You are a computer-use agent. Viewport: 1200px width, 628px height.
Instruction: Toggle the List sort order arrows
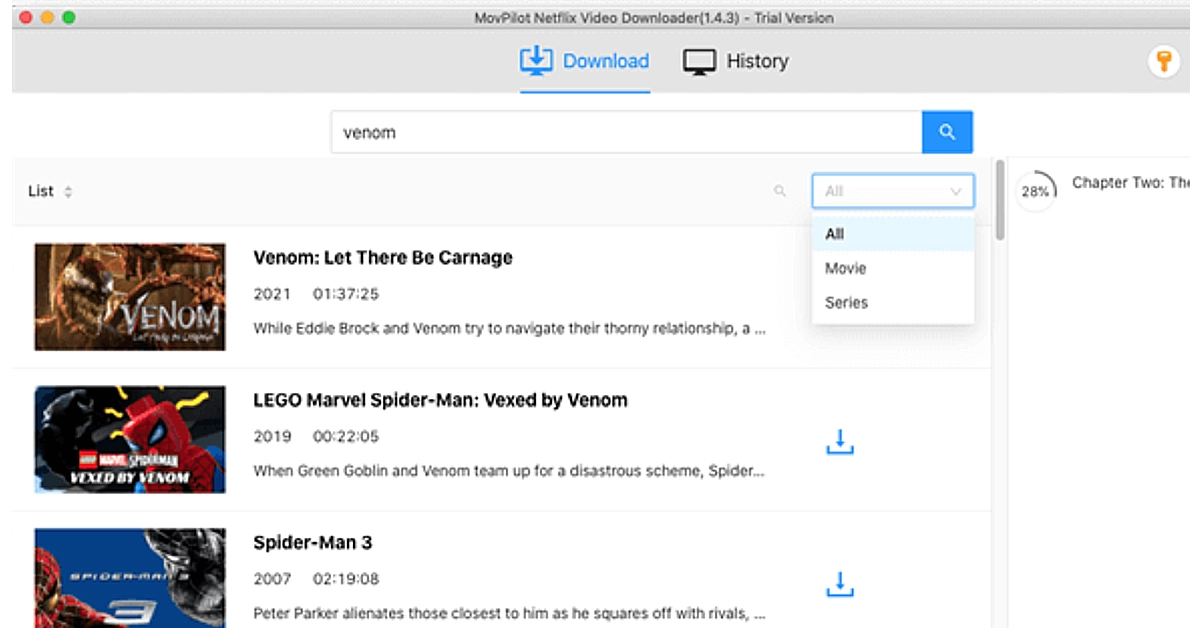pyautogui.click(x=68, y=191)
